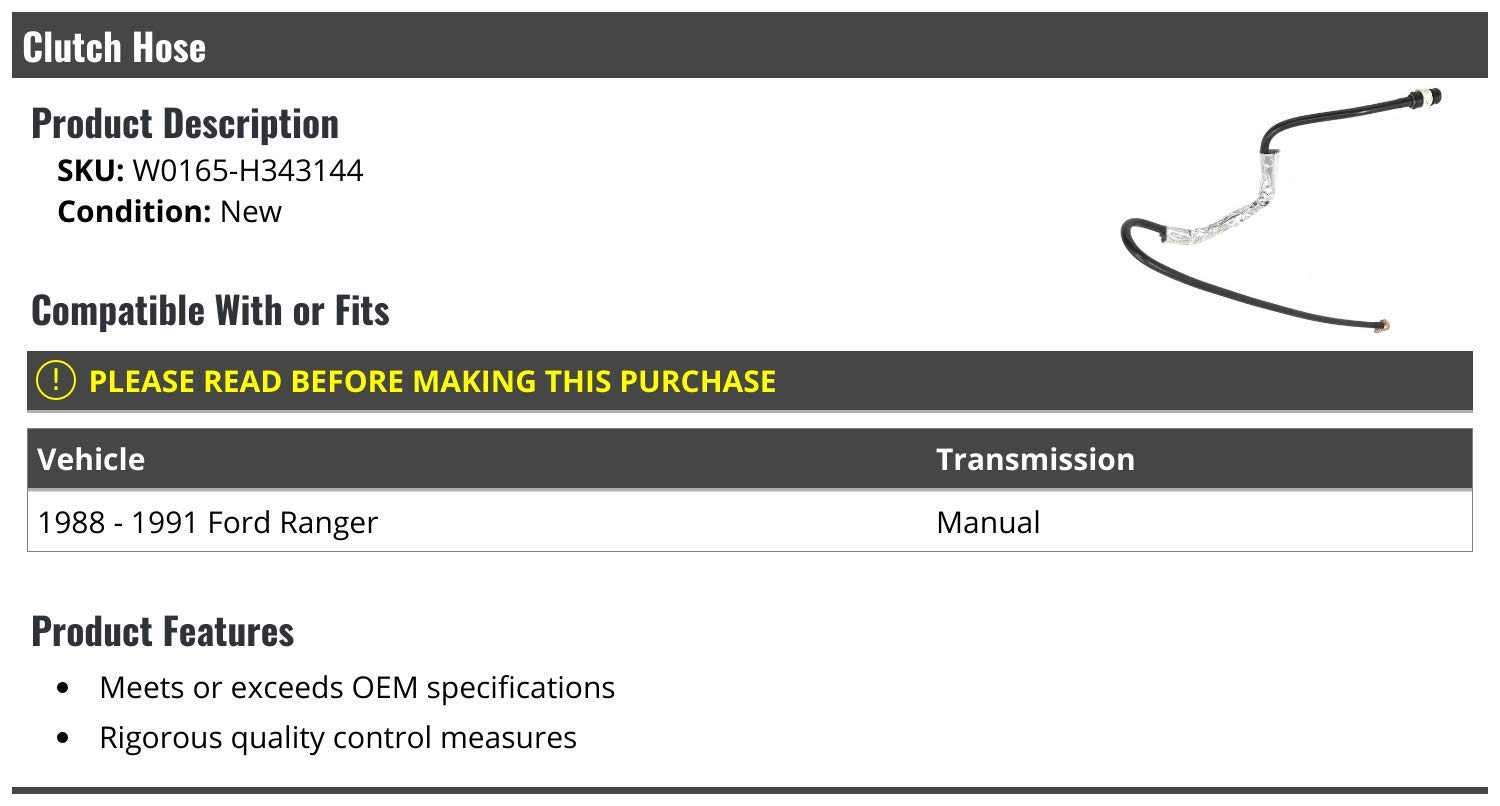This screenshot has width=1500, height=806.
Task: Select Meets or exceeds OEM specifications text
Action: [x=357, y=688]
